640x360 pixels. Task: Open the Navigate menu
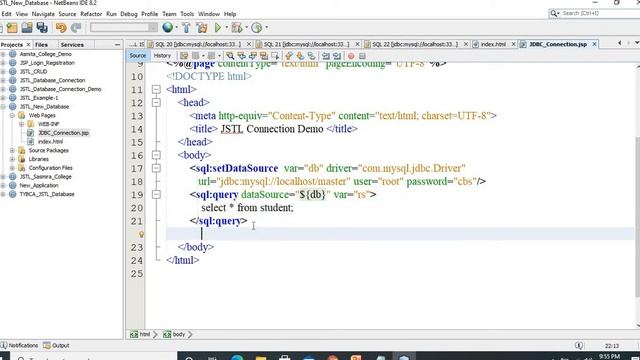coord(43,14)
